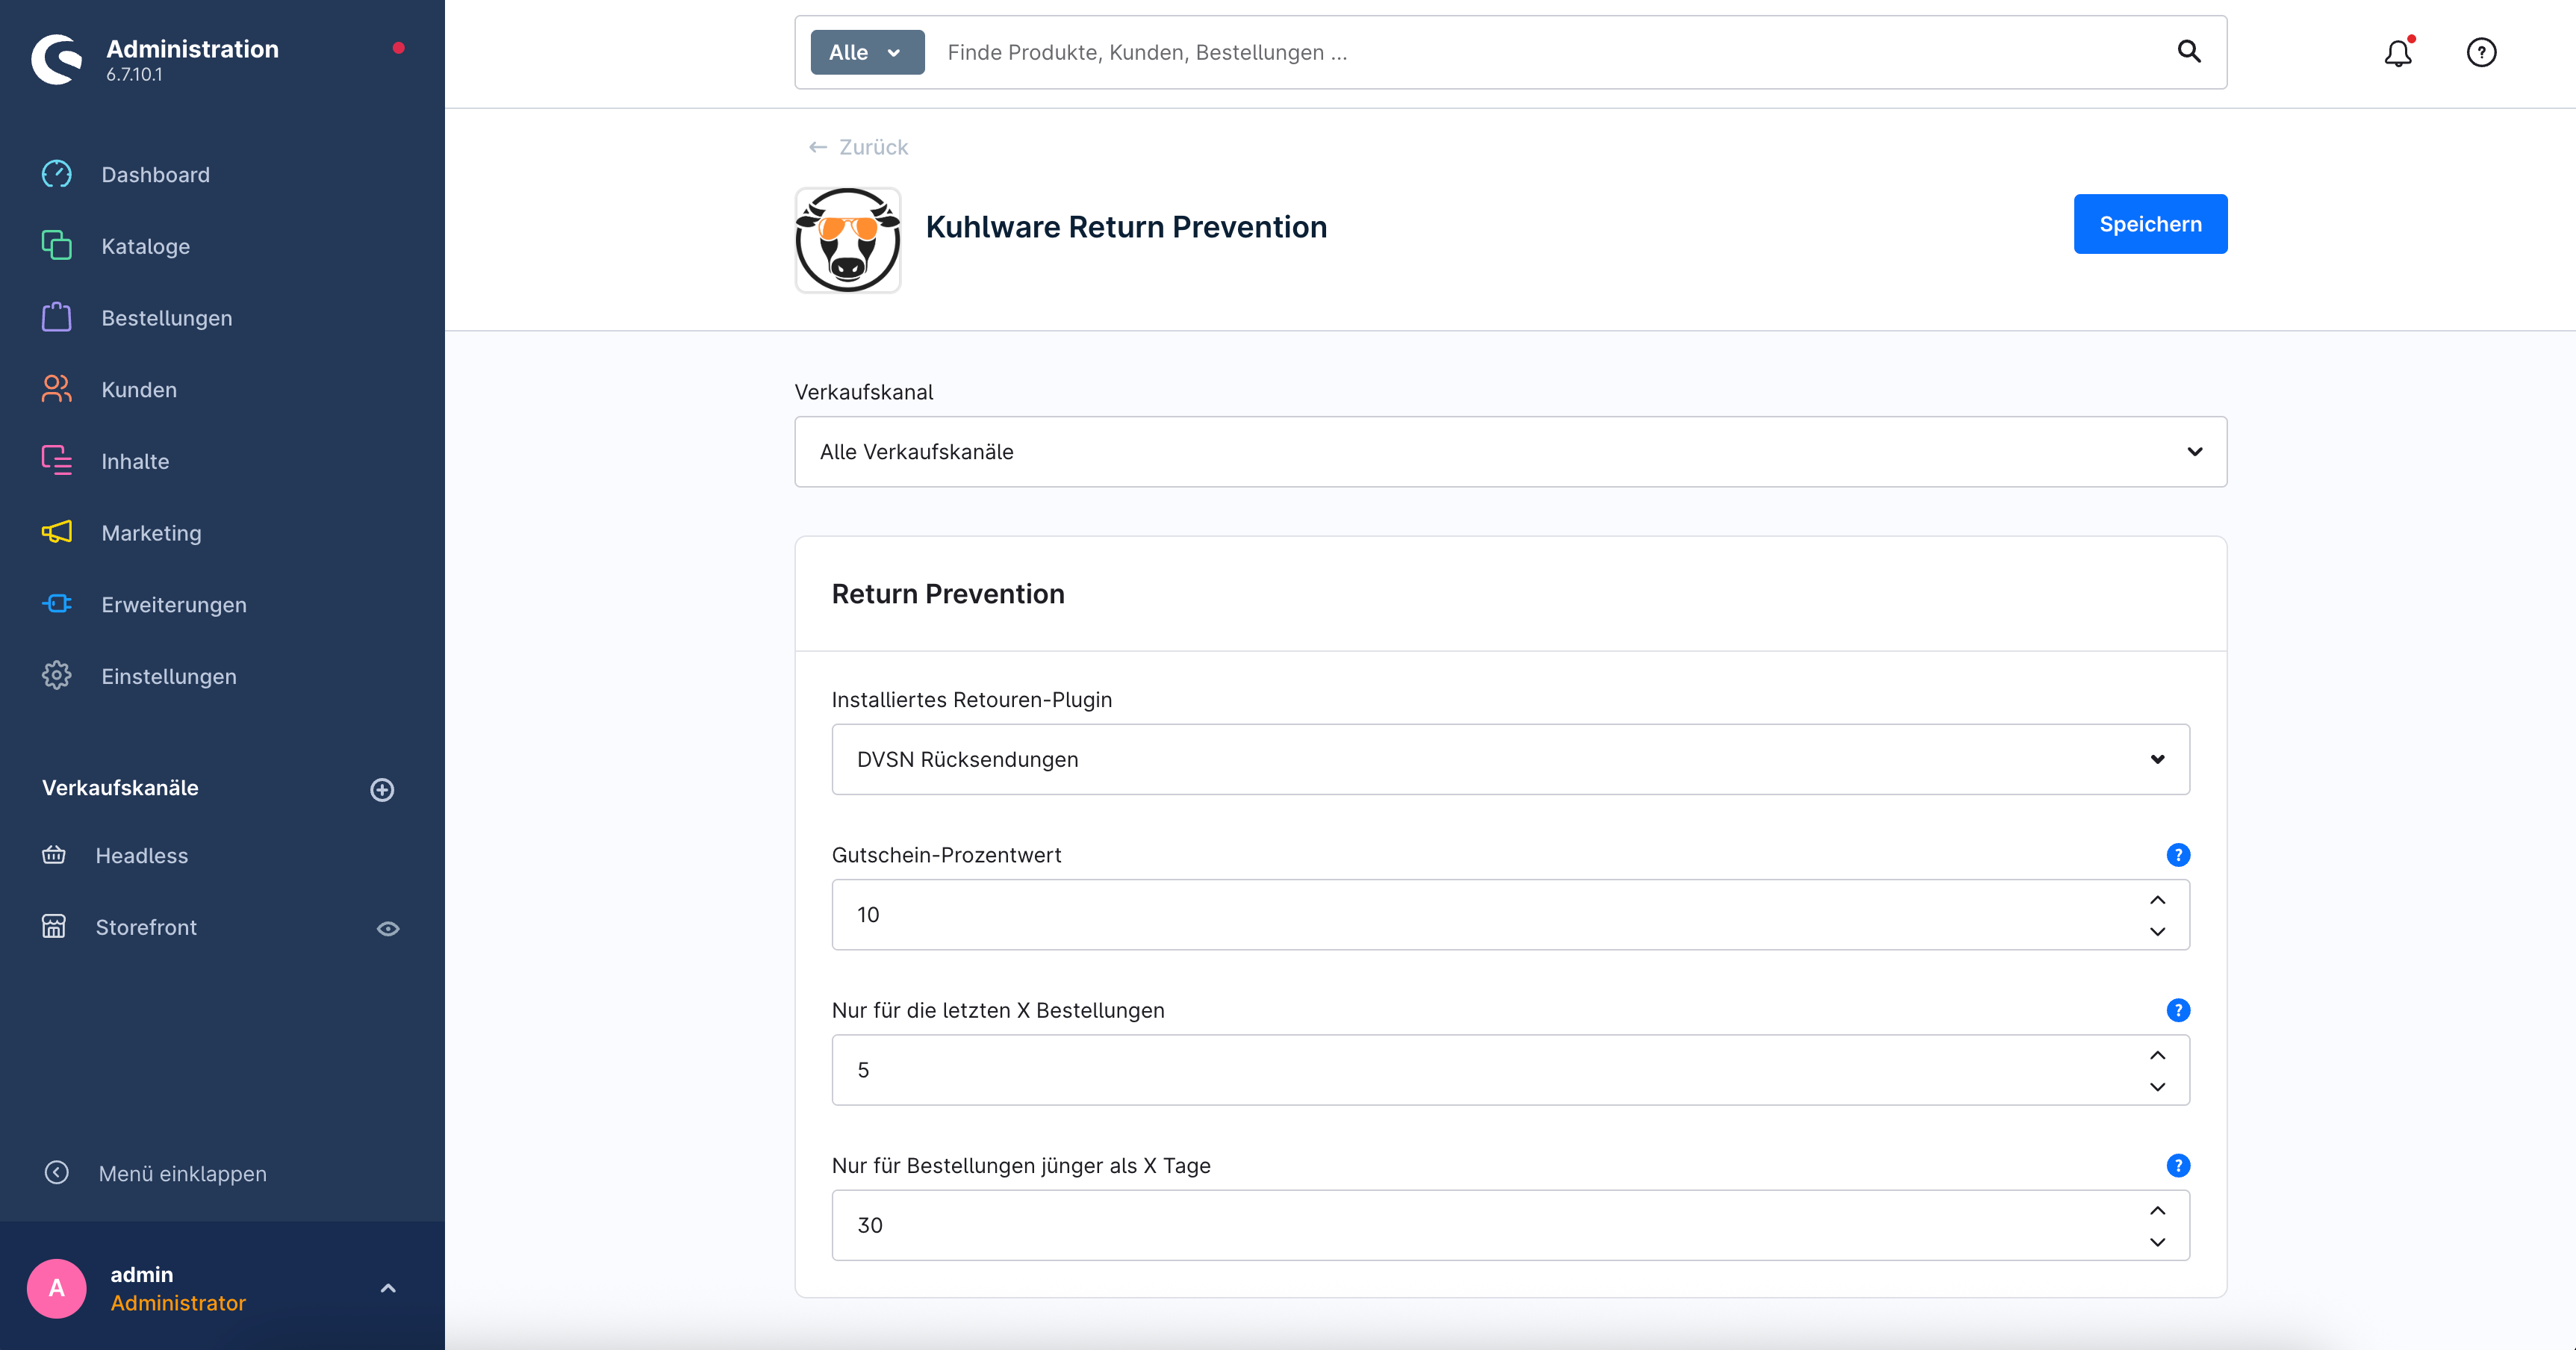Click the Kunden people icon

tap(57, 389)
